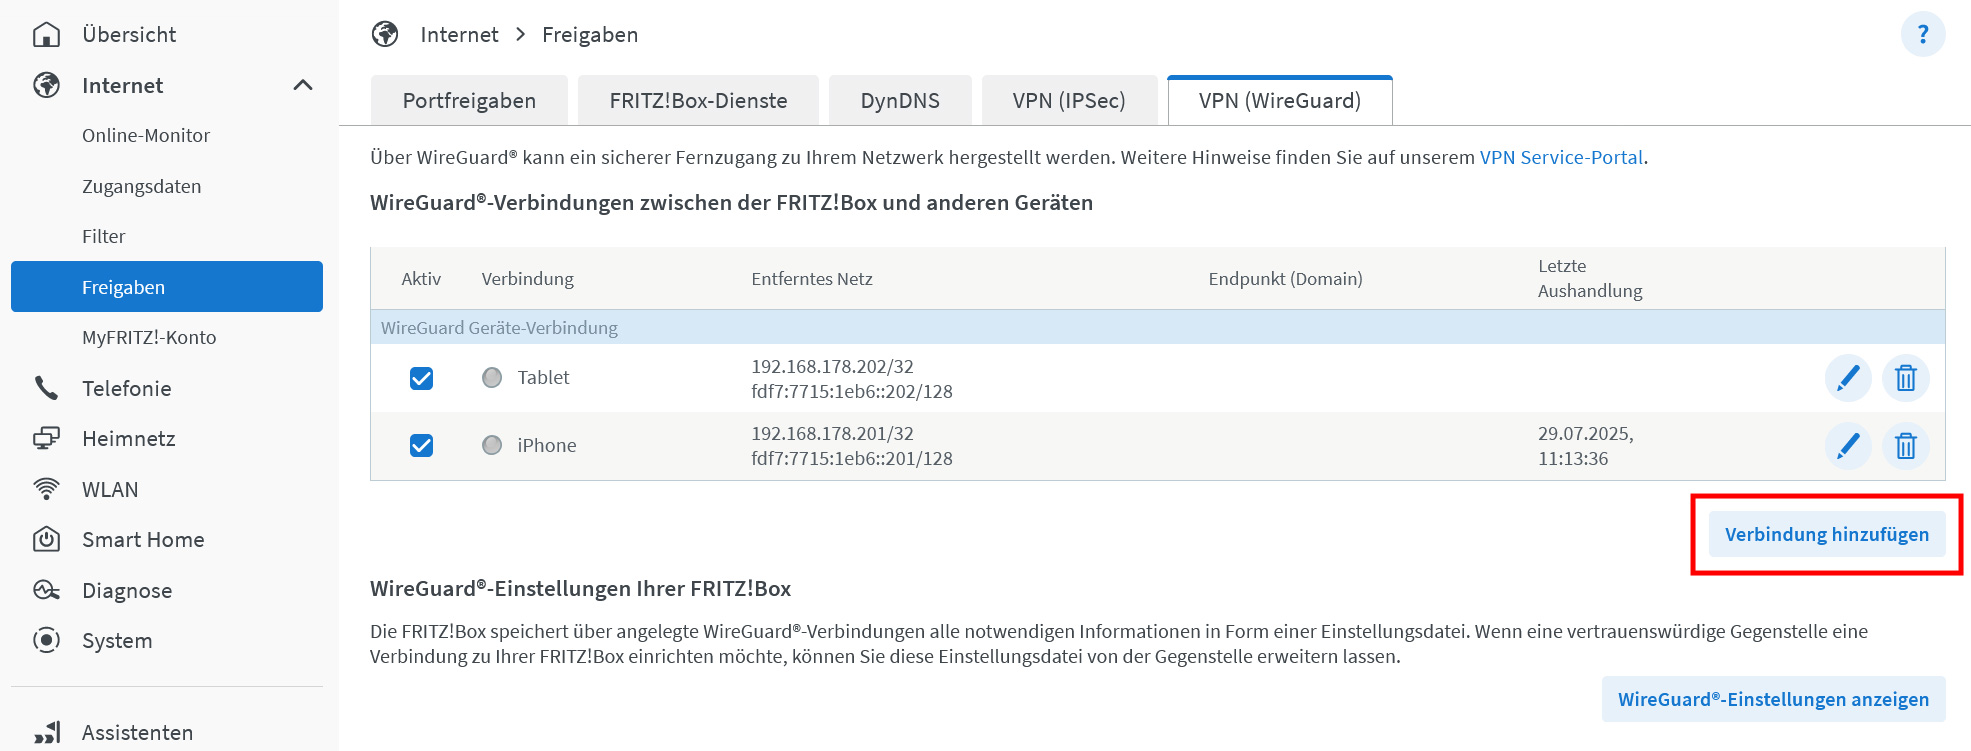The height and width of the screenshot is (751, 1971).
Task: Click the edit pencil for iPhone connection
Action: coord(1847,445)
